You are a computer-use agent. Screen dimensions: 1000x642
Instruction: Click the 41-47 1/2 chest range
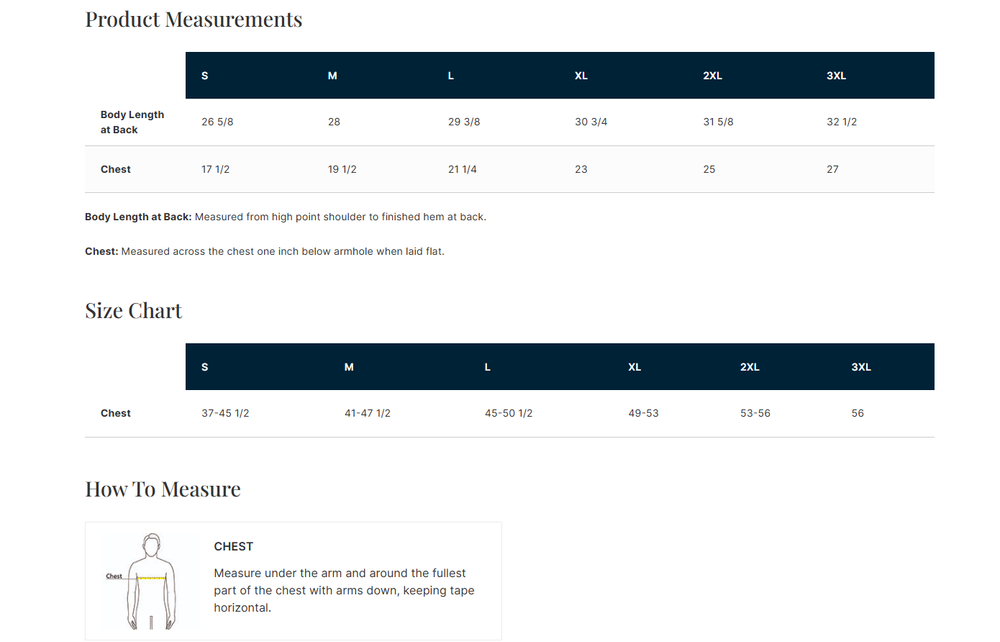pos(367,413)
